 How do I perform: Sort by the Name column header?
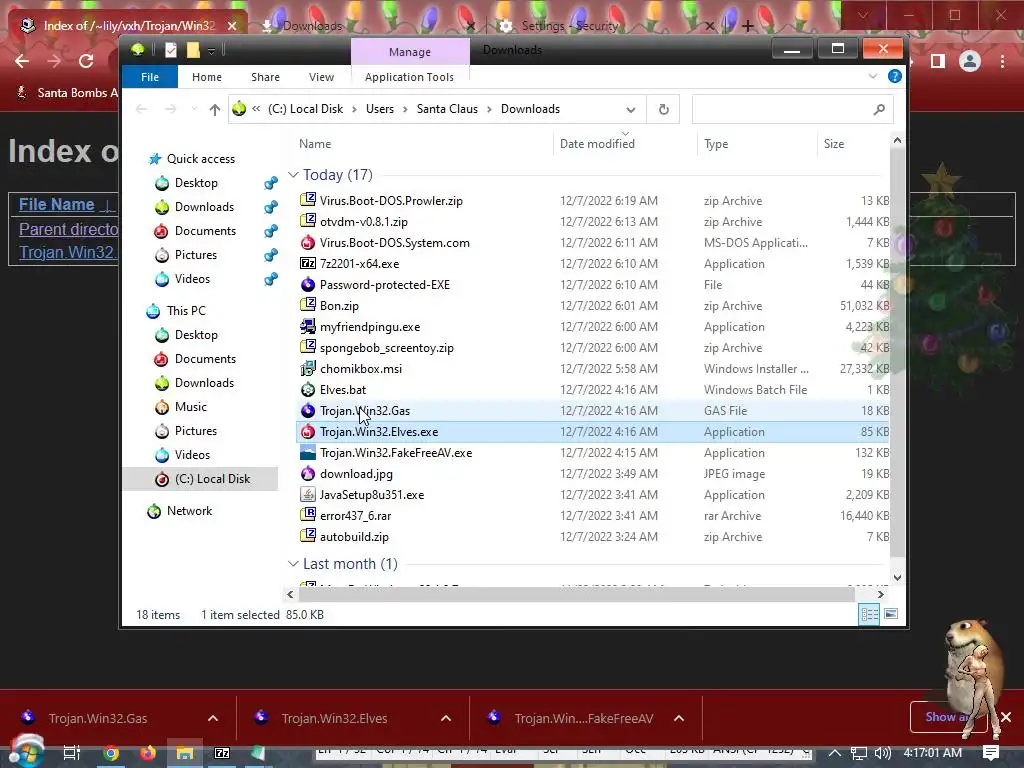315,144
